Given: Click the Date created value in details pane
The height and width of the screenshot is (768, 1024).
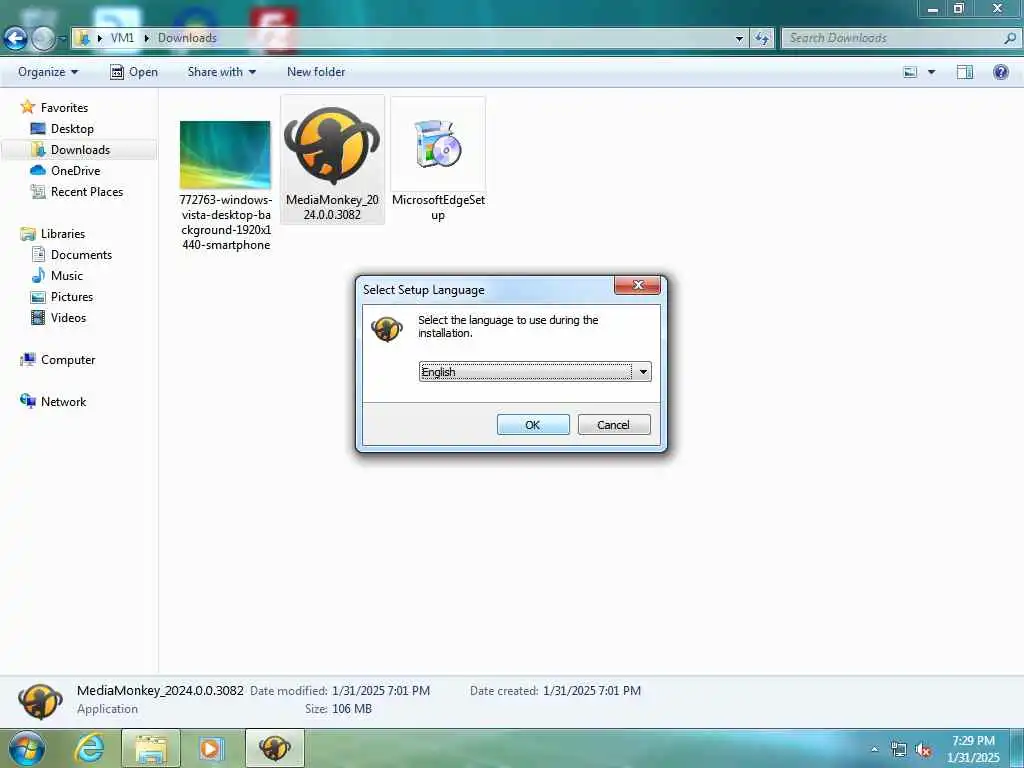Looking at the screenshot, I should (x=592, y=691).
